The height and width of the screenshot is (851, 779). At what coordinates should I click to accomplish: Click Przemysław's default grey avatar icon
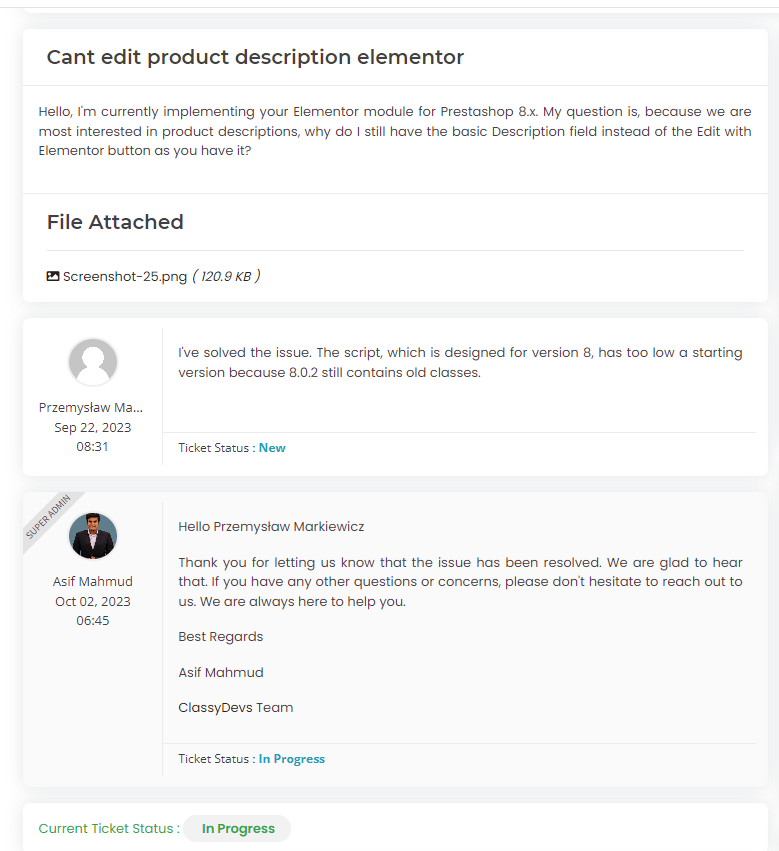(93, 362)
